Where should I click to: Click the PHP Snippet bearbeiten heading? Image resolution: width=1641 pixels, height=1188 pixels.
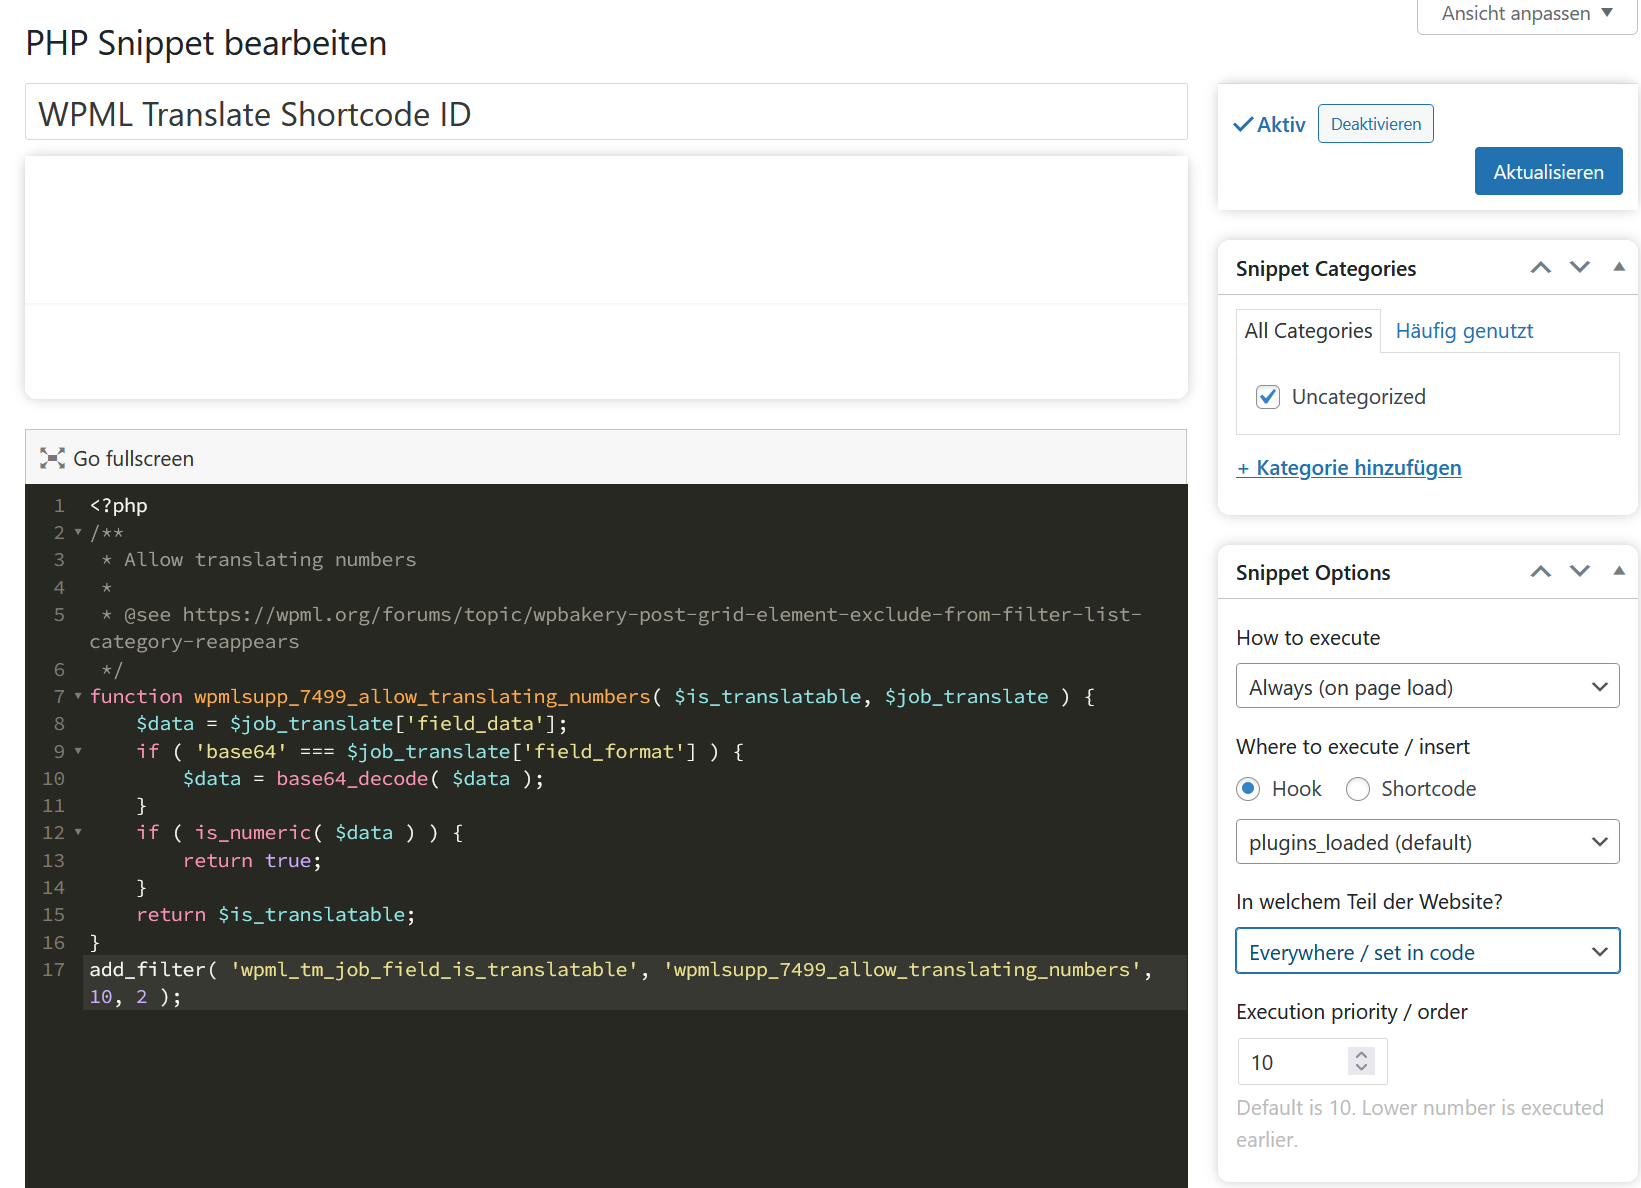click(x=206, y=43)
